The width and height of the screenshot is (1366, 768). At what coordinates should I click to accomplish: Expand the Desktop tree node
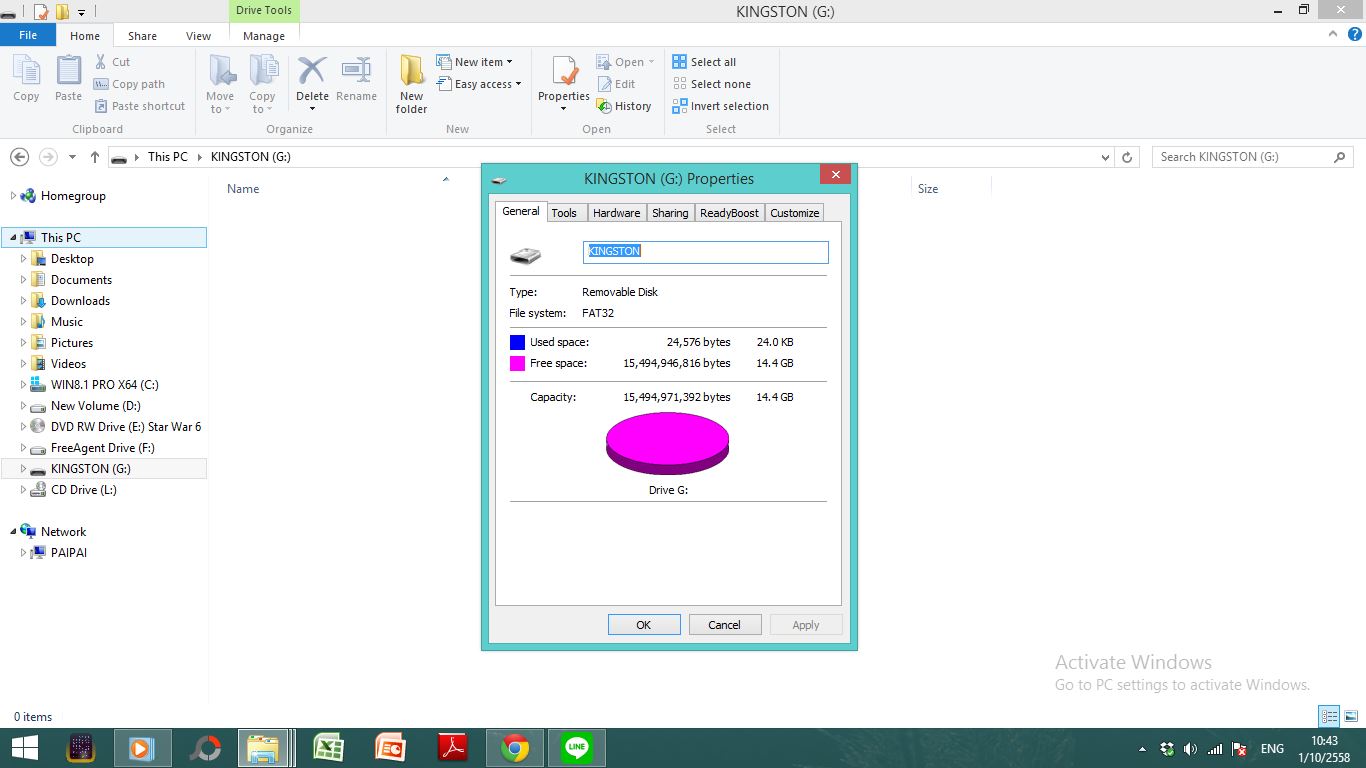click(x=24, y=259)
